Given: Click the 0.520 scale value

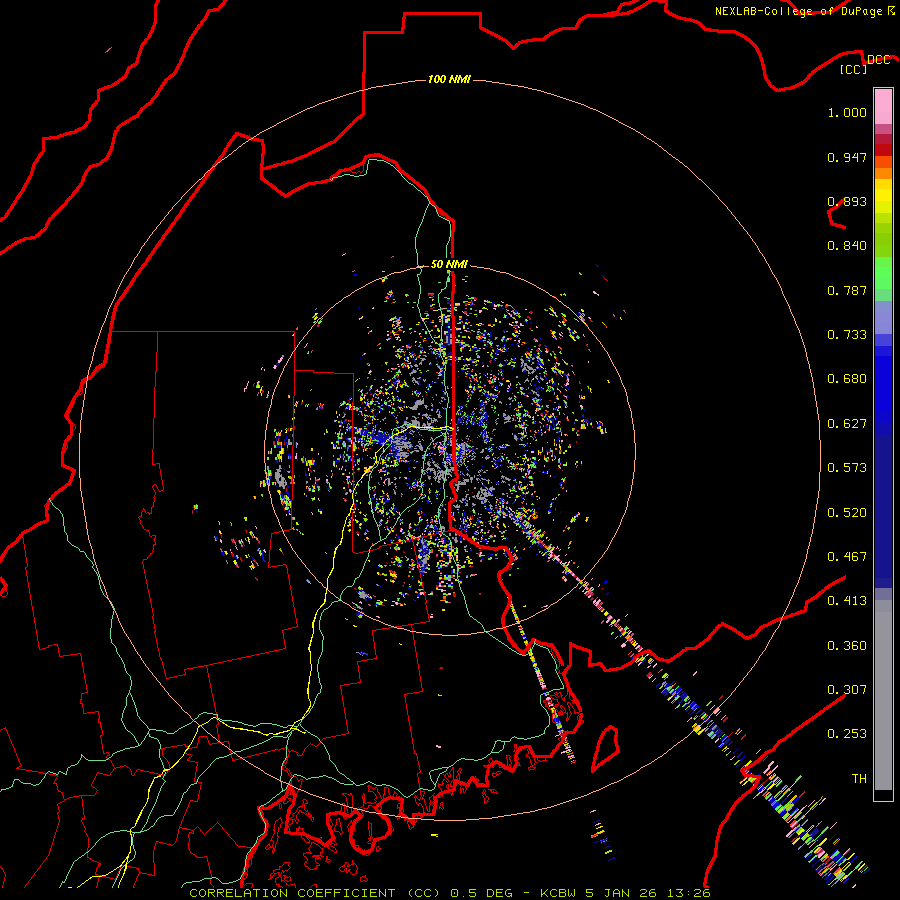Looking at the screenshot, I should coord(847,513).
